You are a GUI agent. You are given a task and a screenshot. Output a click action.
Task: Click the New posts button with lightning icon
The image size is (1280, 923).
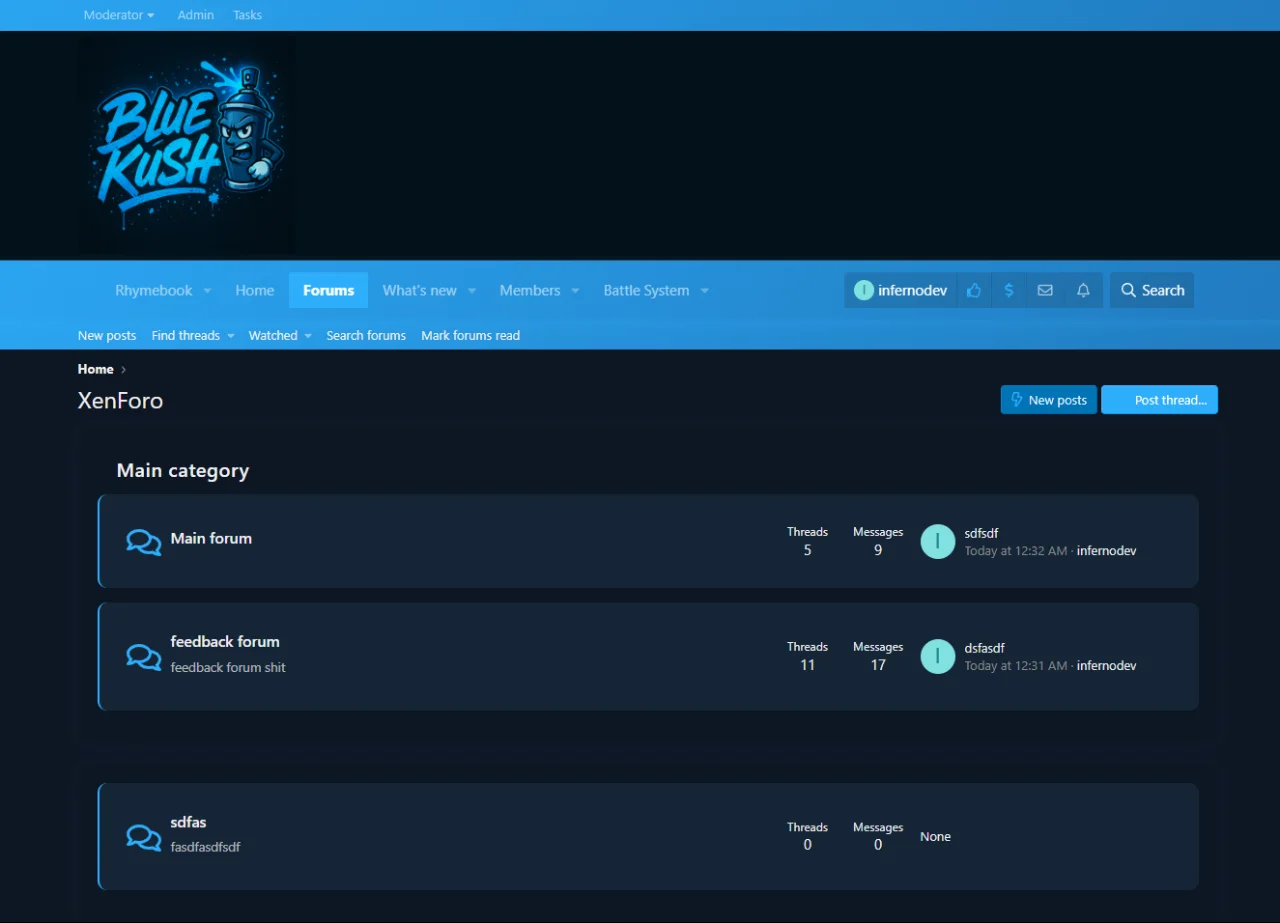pyautogui.click(x=1048, y=400)
